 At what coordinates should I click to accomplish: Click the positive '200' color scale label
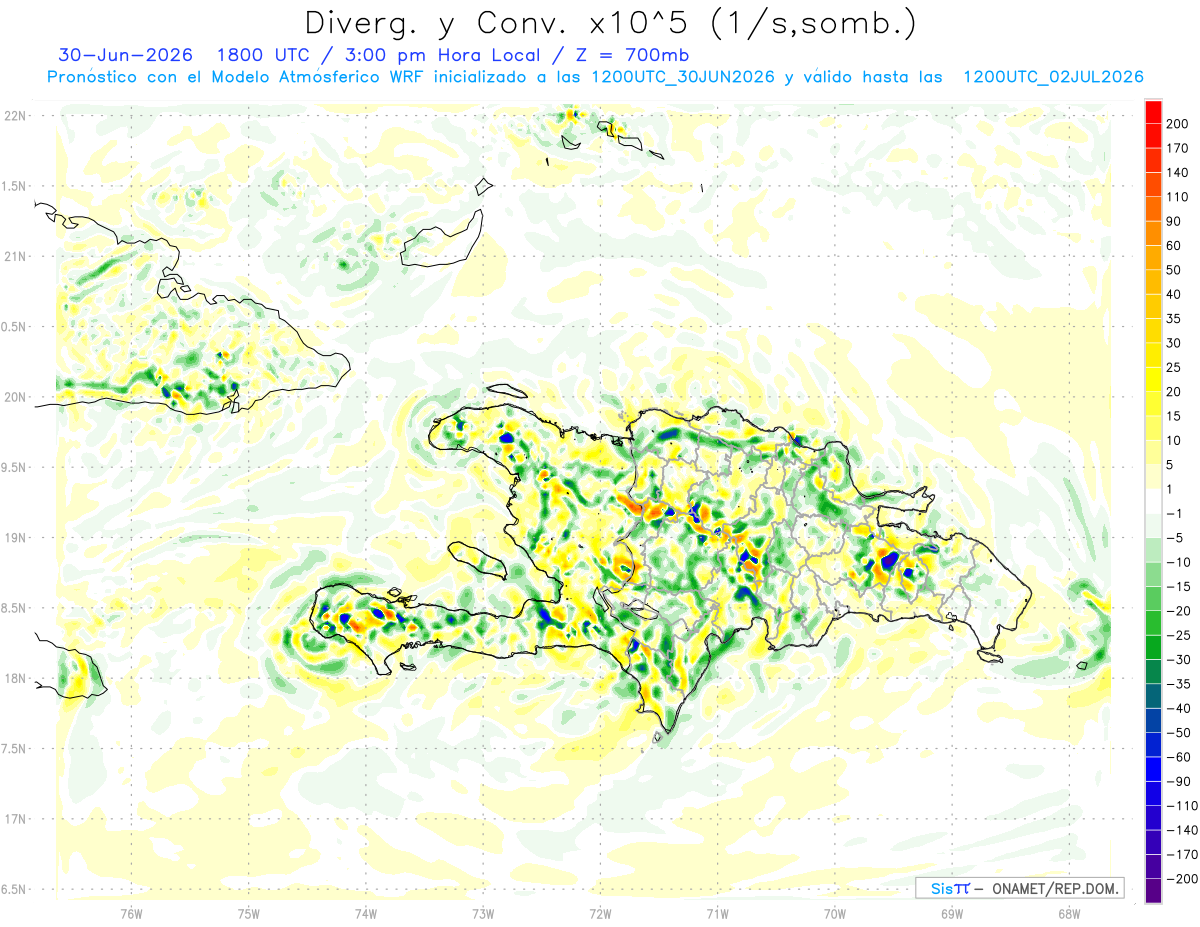tap(1177, 124)
